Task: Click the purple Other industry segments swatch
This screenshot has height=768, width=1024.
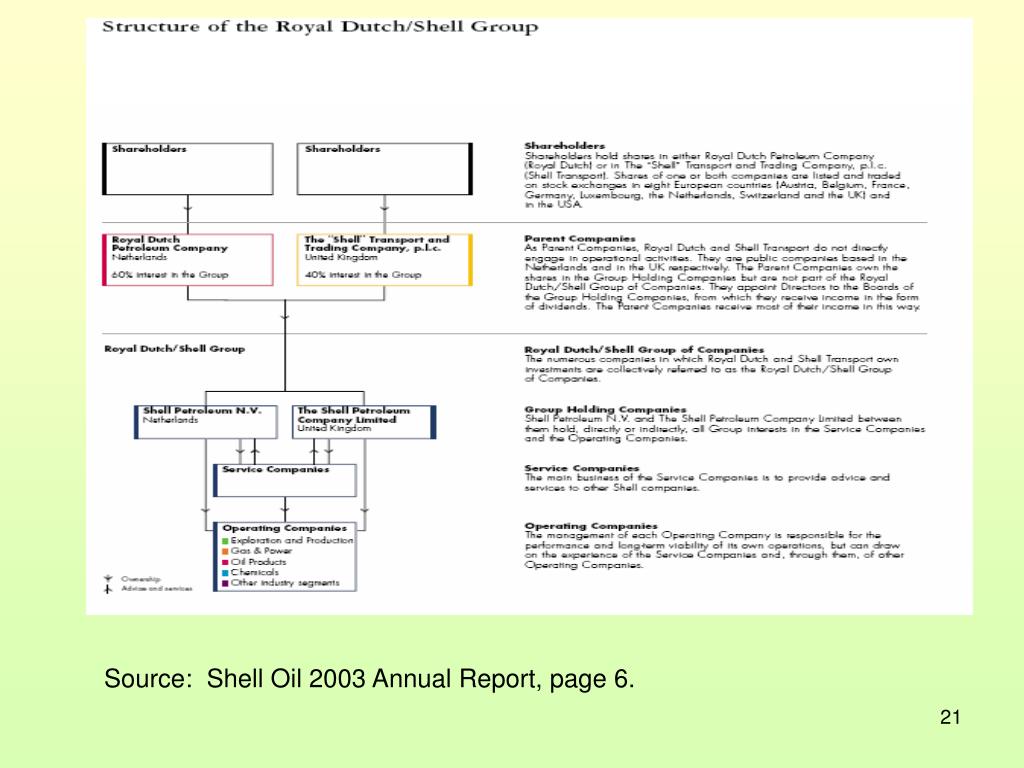Action: click(225, 583)
